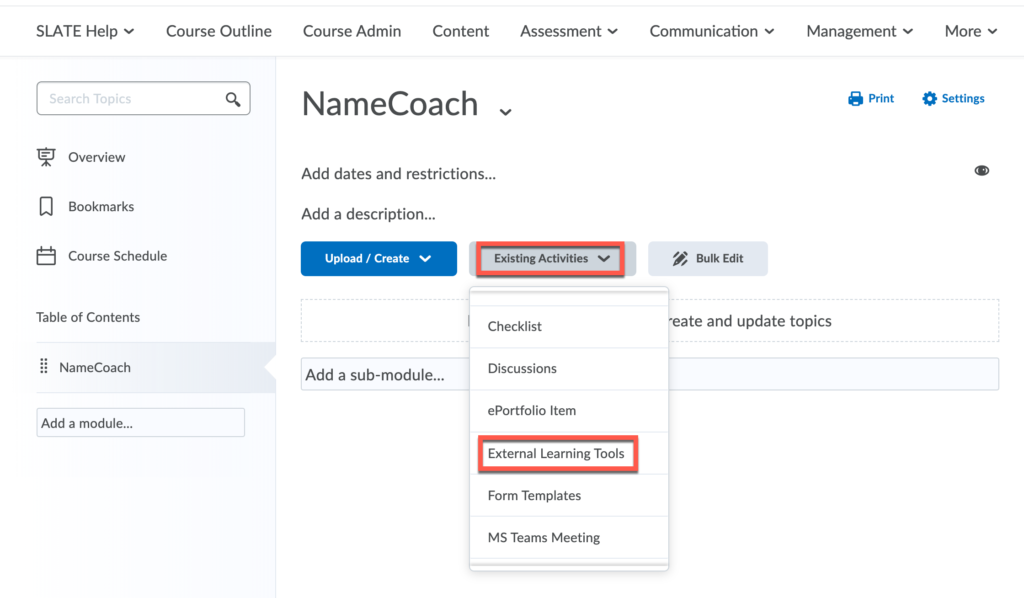The width and height of the screenshot is (1024, 598).
Task: Open Course Schedule
Action: click(118, 256)
